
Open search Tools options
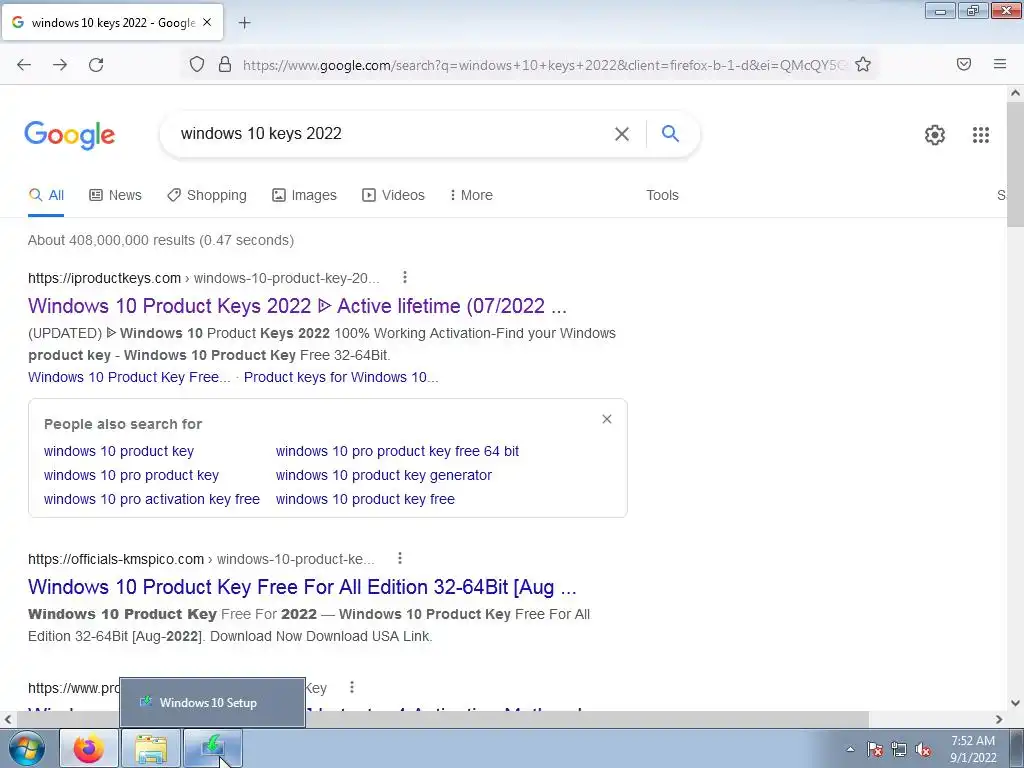[x=662, y=195]
